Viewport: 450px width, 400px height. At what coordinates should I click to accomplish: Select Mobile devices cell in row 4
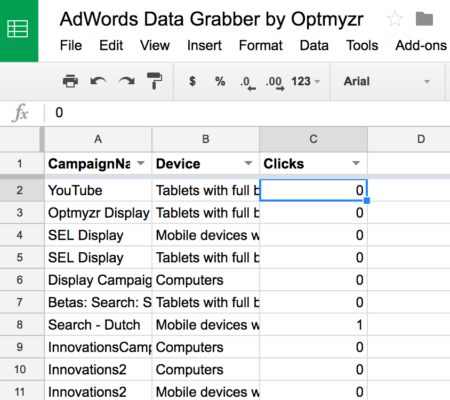[x=206, y=235]
